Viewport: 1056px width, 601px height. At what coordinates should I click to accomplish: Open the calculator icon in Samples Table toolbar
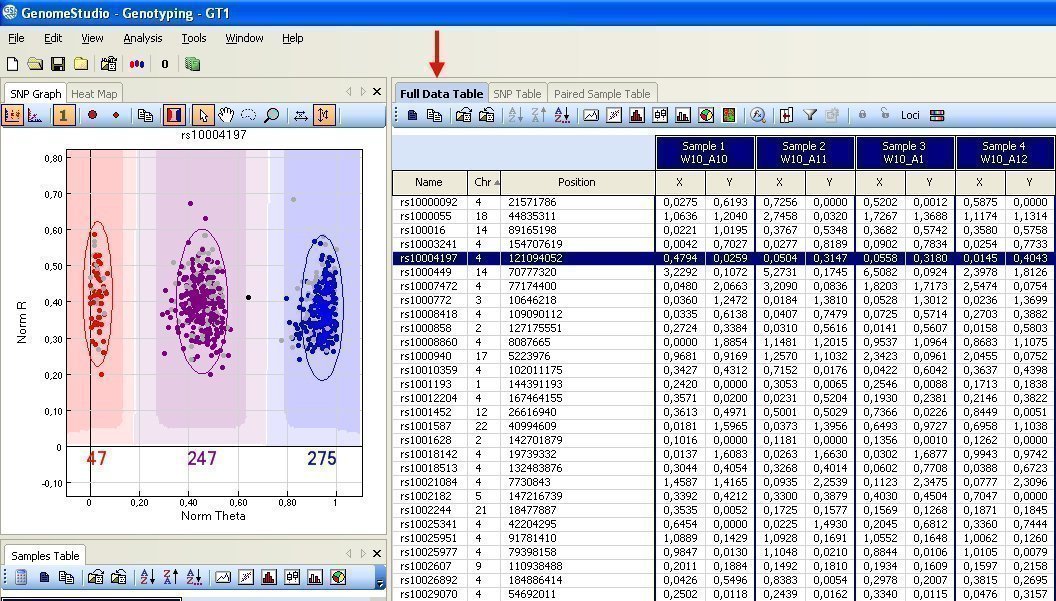pos(20,577)
